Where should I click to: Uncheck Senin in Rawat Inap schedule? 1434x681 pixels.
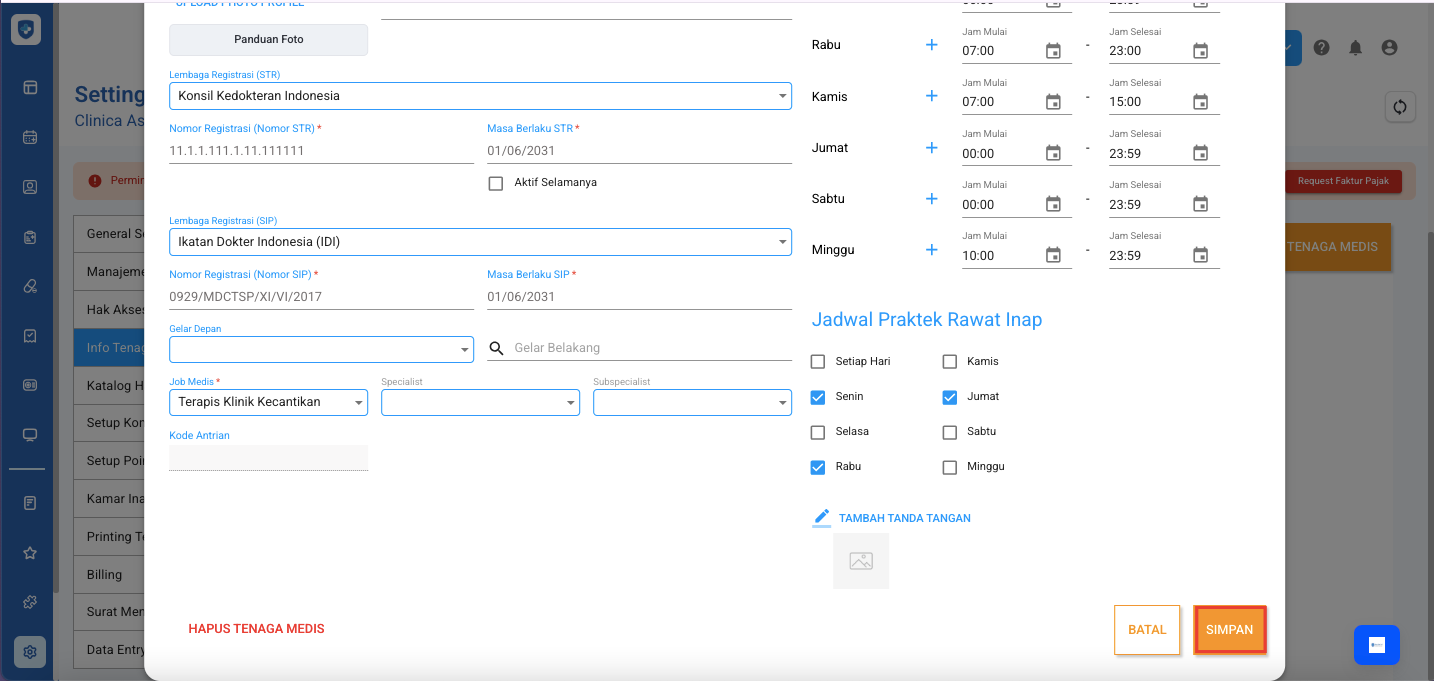[x=818, y=397]
